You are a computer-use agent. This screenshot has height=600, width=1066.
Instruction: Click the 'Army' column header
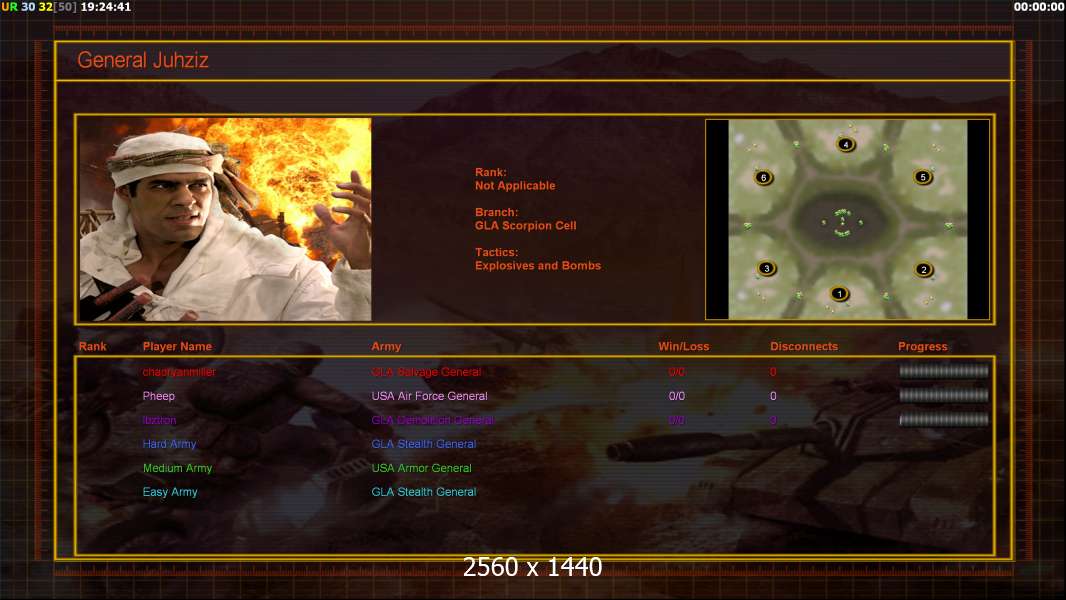click(x=386, y=347)
